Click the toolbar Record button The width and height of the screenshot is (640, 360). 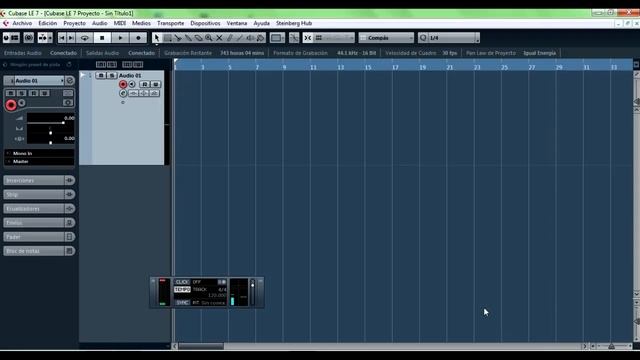[138, 38]
